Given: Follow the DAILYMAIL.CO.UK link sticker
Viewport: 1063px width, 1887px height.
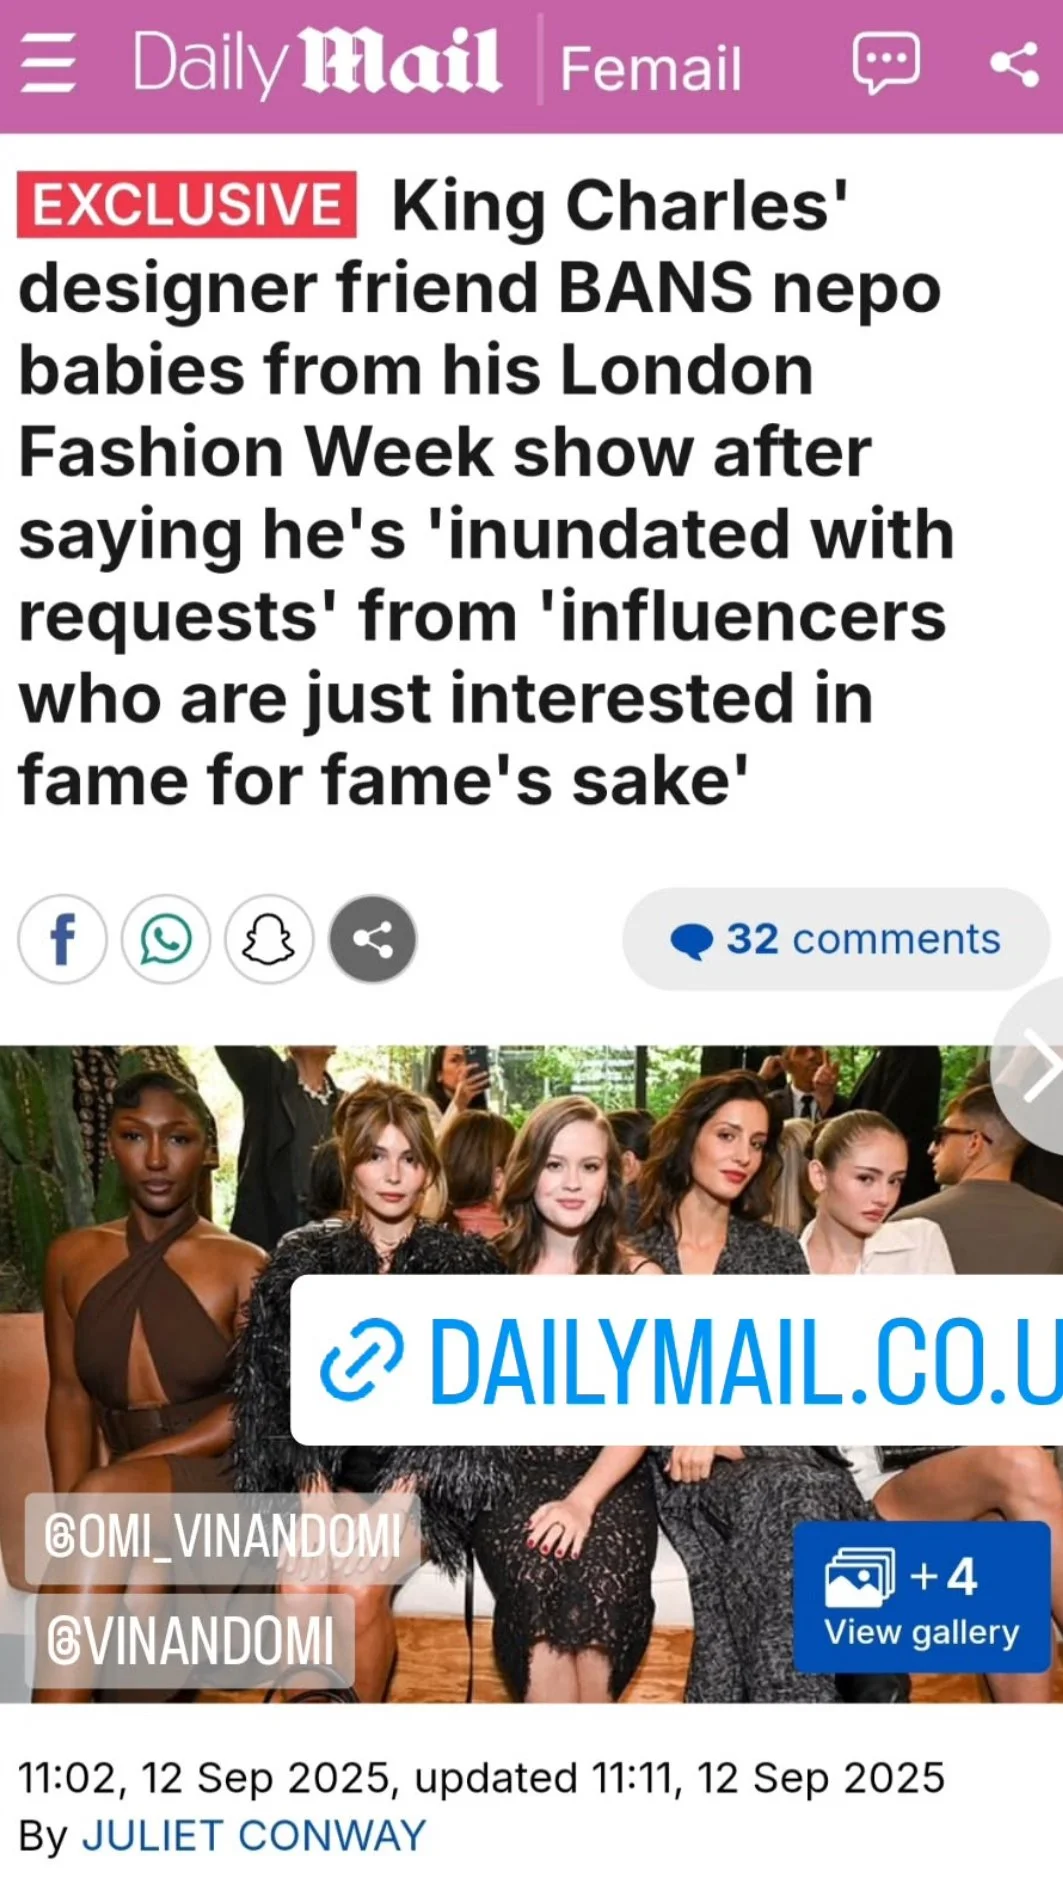Looking at the screenshot, I should click(677, 1360).
